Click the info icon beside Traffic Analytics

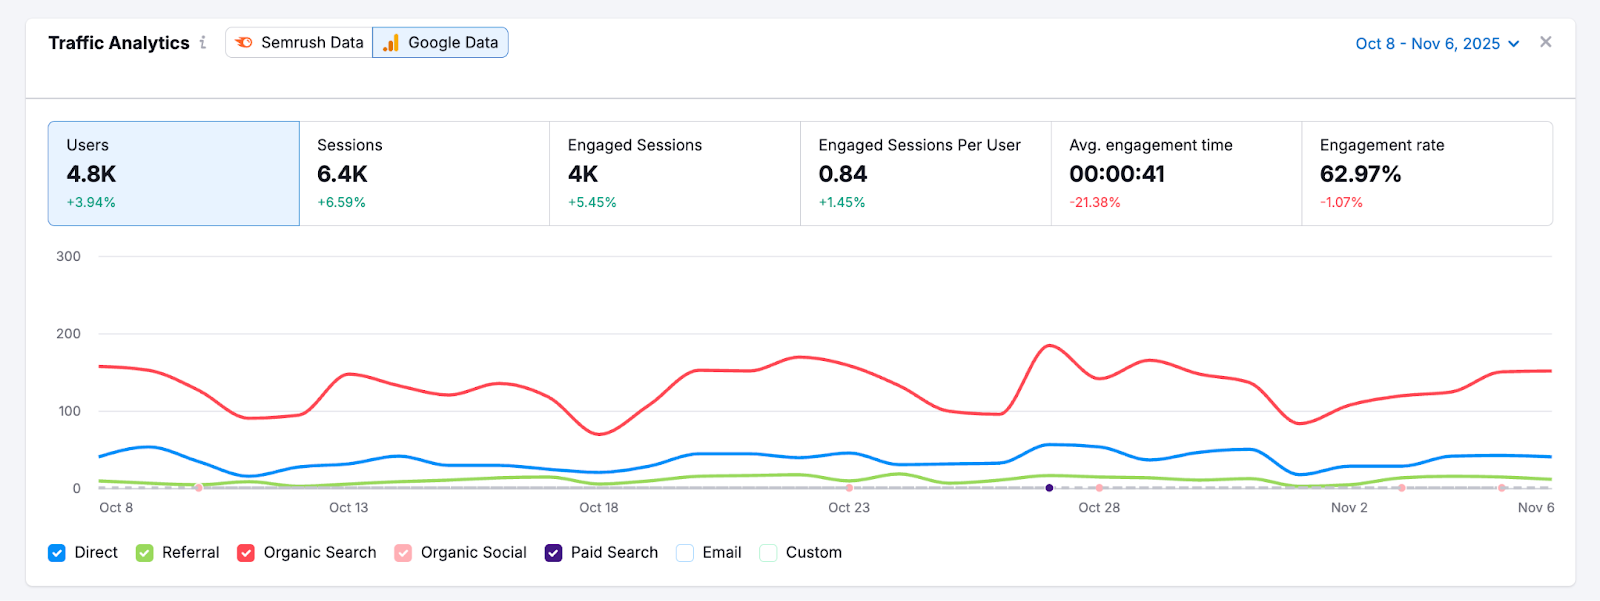(x=203, y=42)
